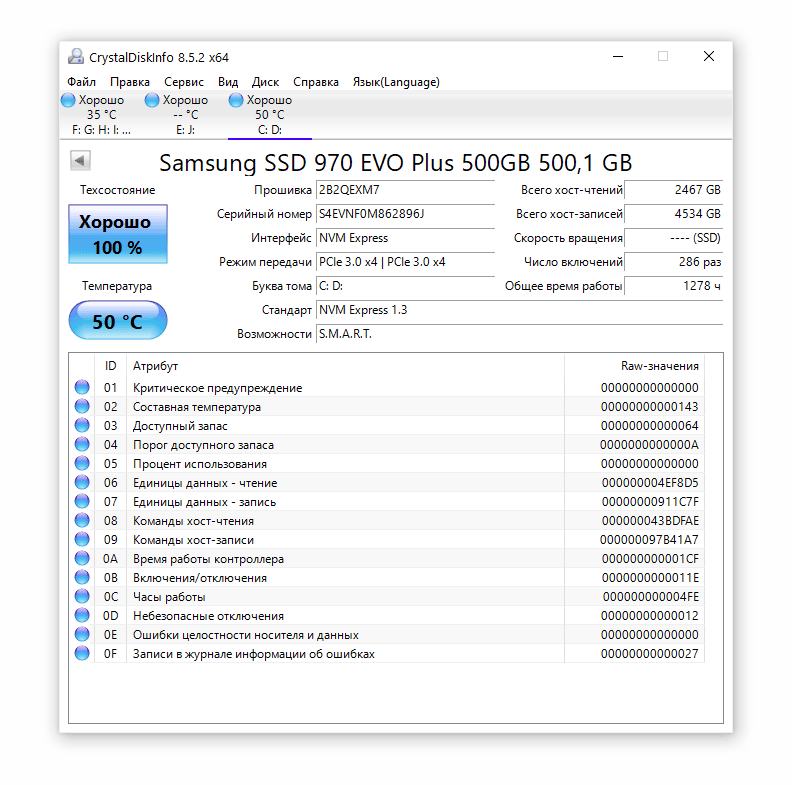Click status orb for attribute 0F row
The width and height of the screenshot is (792, 785).
pyautogui.click(x=82, y=654)
